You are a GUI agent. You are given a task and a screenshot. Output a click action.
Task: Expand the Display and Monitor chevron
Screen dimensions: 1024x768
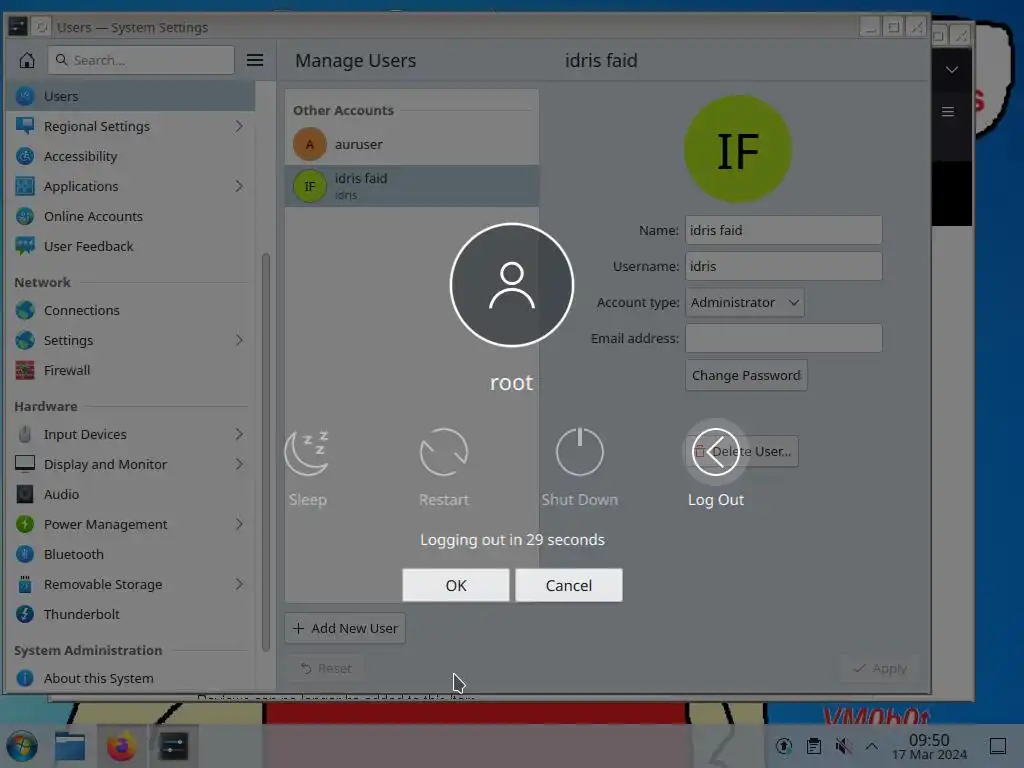(239, 464)
